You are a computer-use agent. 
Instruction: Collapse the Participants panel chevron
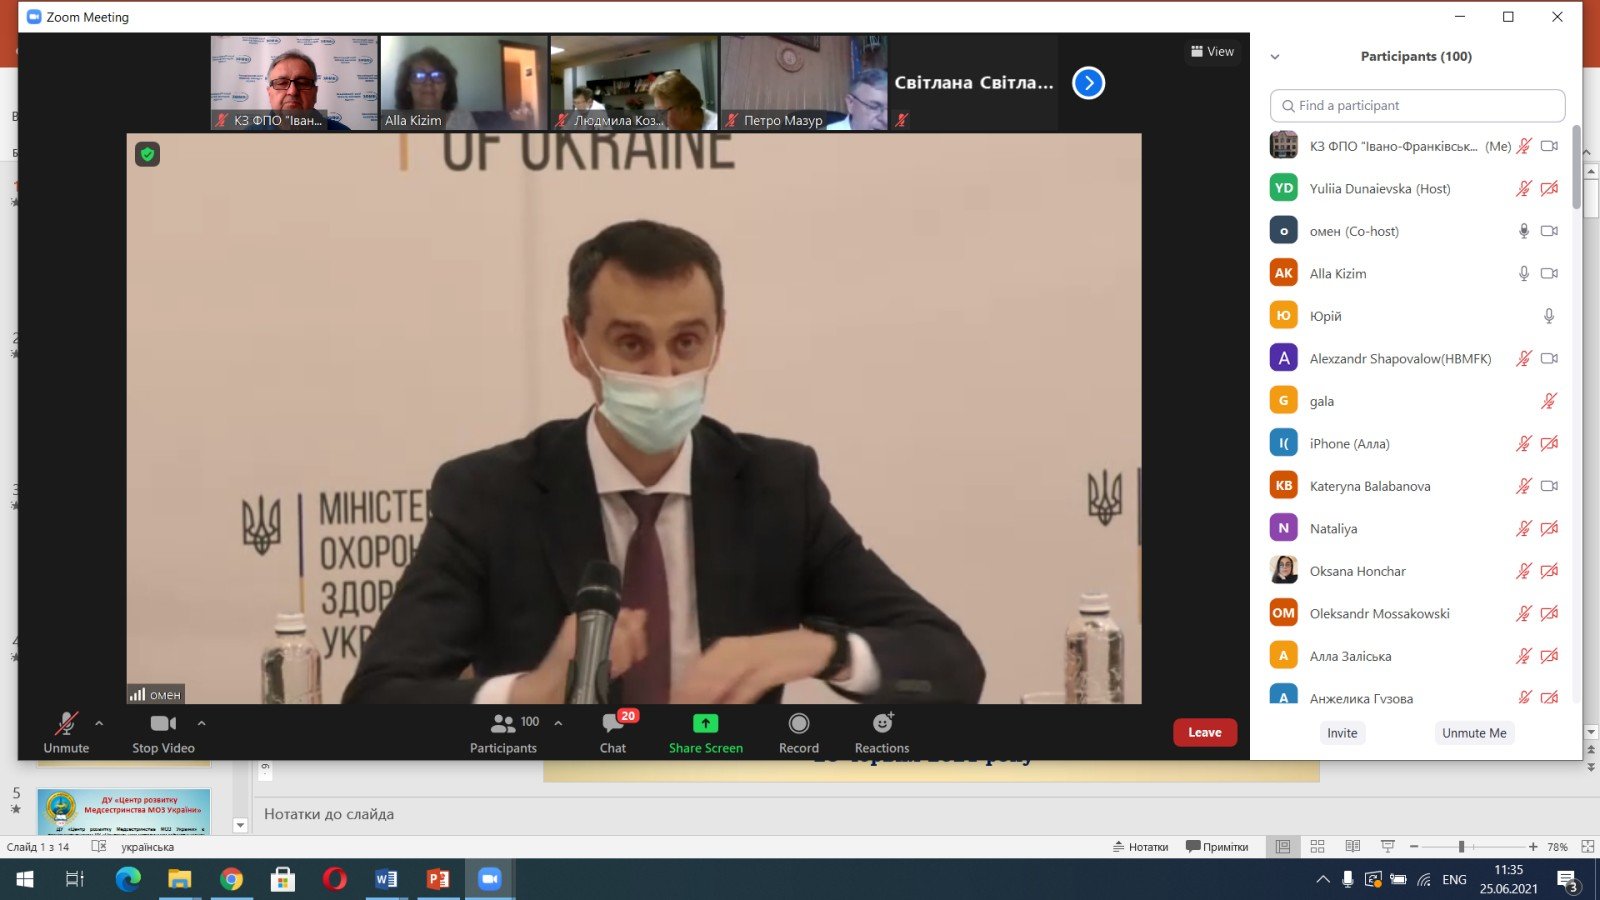click(1275, 57)
